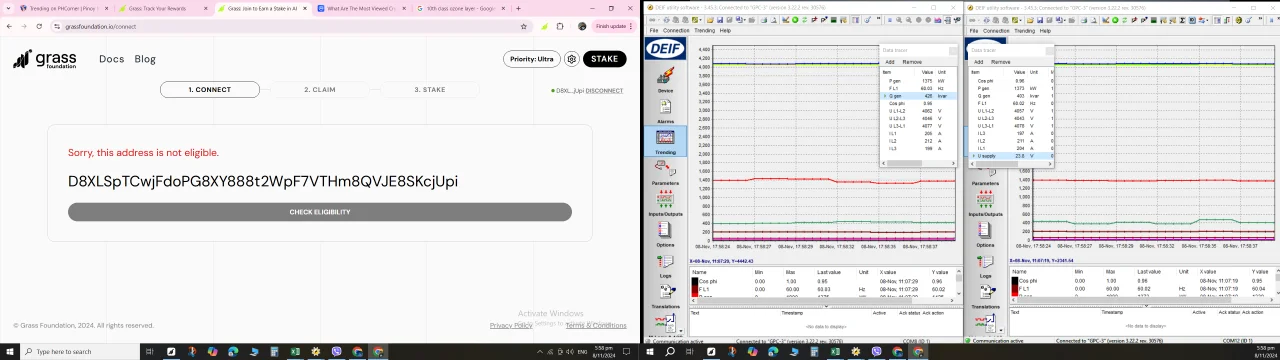This screenshot has height=360, width=1280.
Task: Click the DISCONNECT link
Action: 604,91
